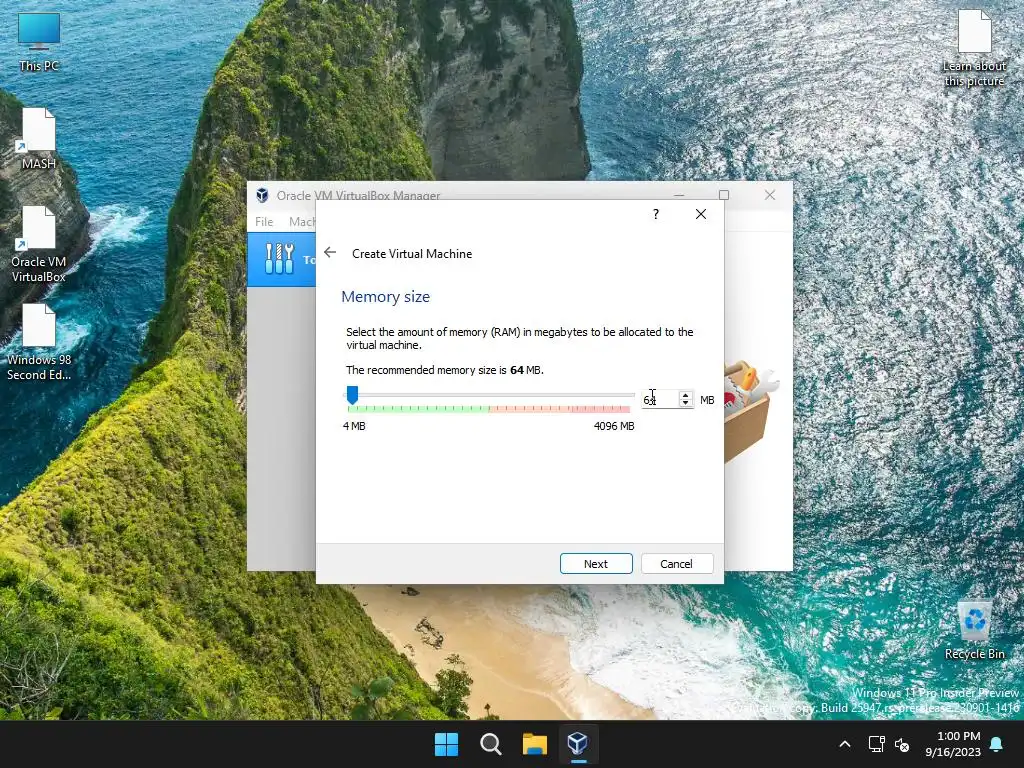Click the Next button
The height and width of the screenshot is (768, 1024).
click(x=596, y=564)
